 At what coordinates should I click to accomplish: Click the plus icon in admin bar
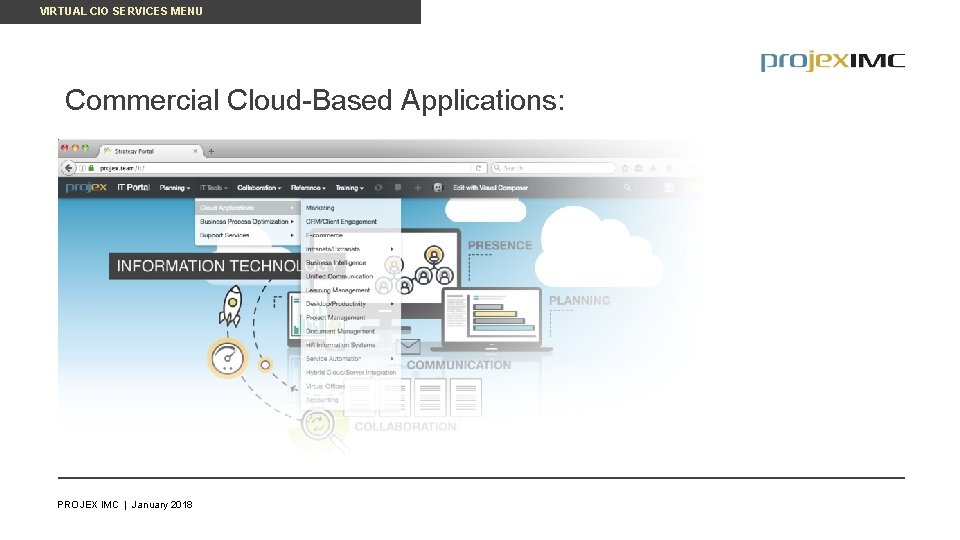pyautogui.click(x=418, y=188)
